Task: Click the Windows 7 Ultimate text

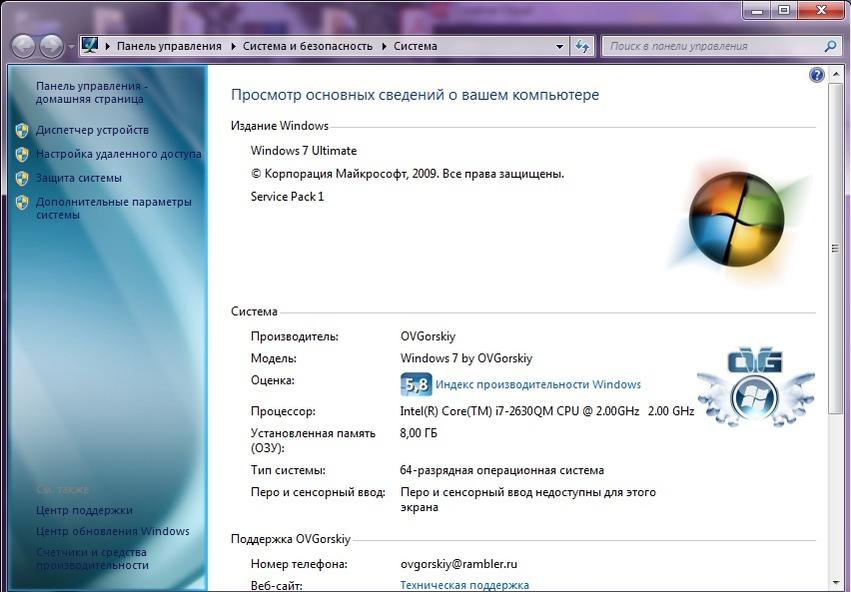Action: [x=304, y=151]
